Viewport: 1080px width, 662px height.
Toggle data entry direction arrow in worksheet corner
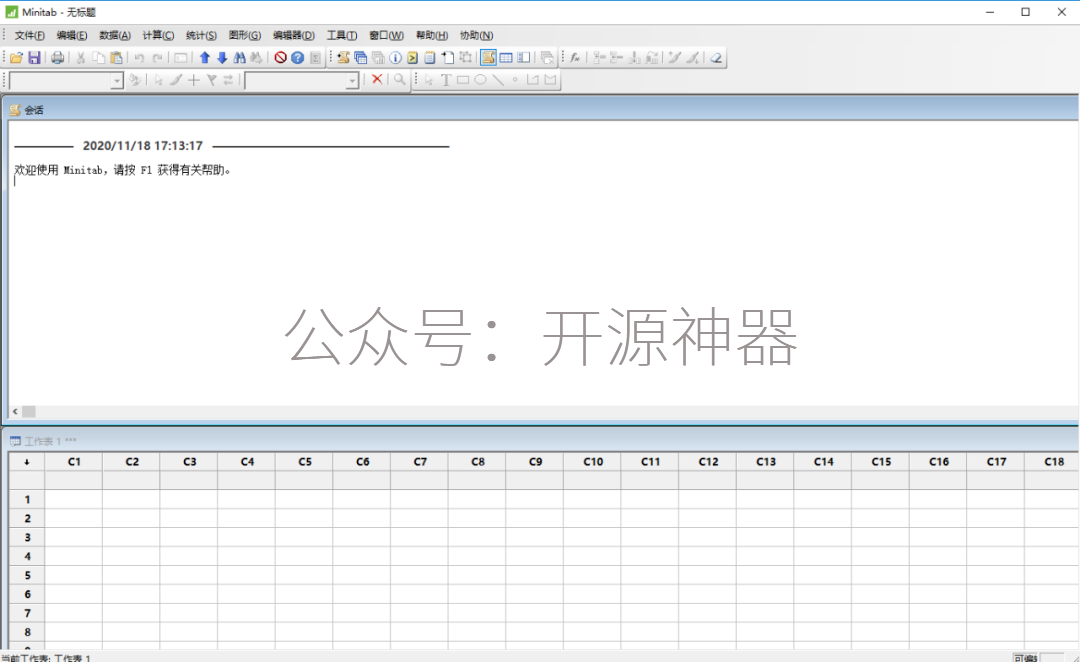(x=27, y=462)
